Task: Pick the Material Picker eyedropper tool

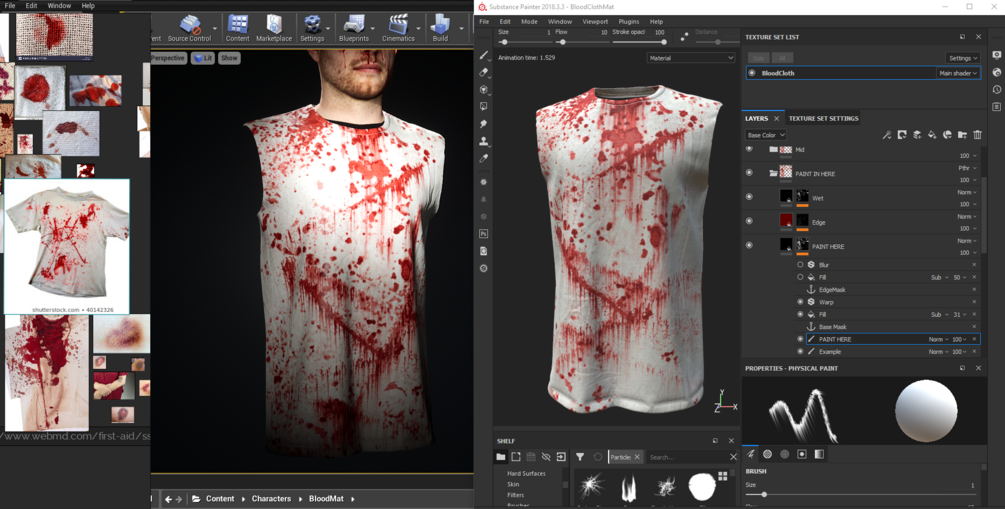Action: 484,159
